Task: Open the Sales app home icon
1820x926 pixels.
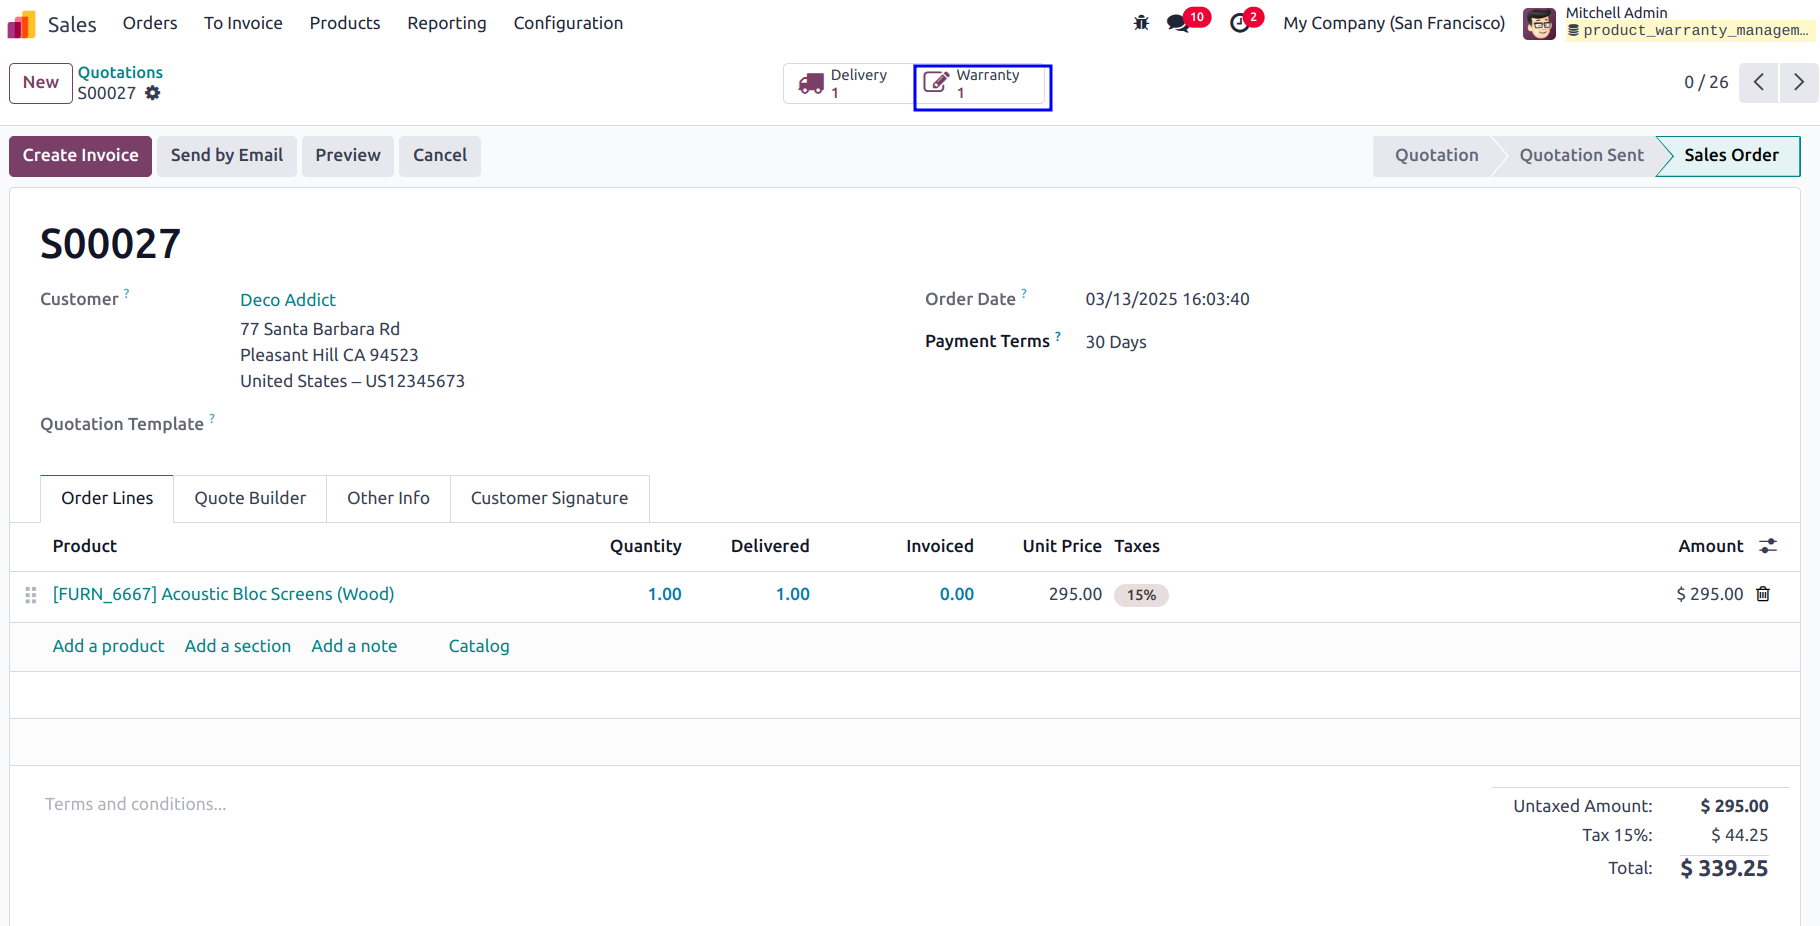Action: click(22, 24)
